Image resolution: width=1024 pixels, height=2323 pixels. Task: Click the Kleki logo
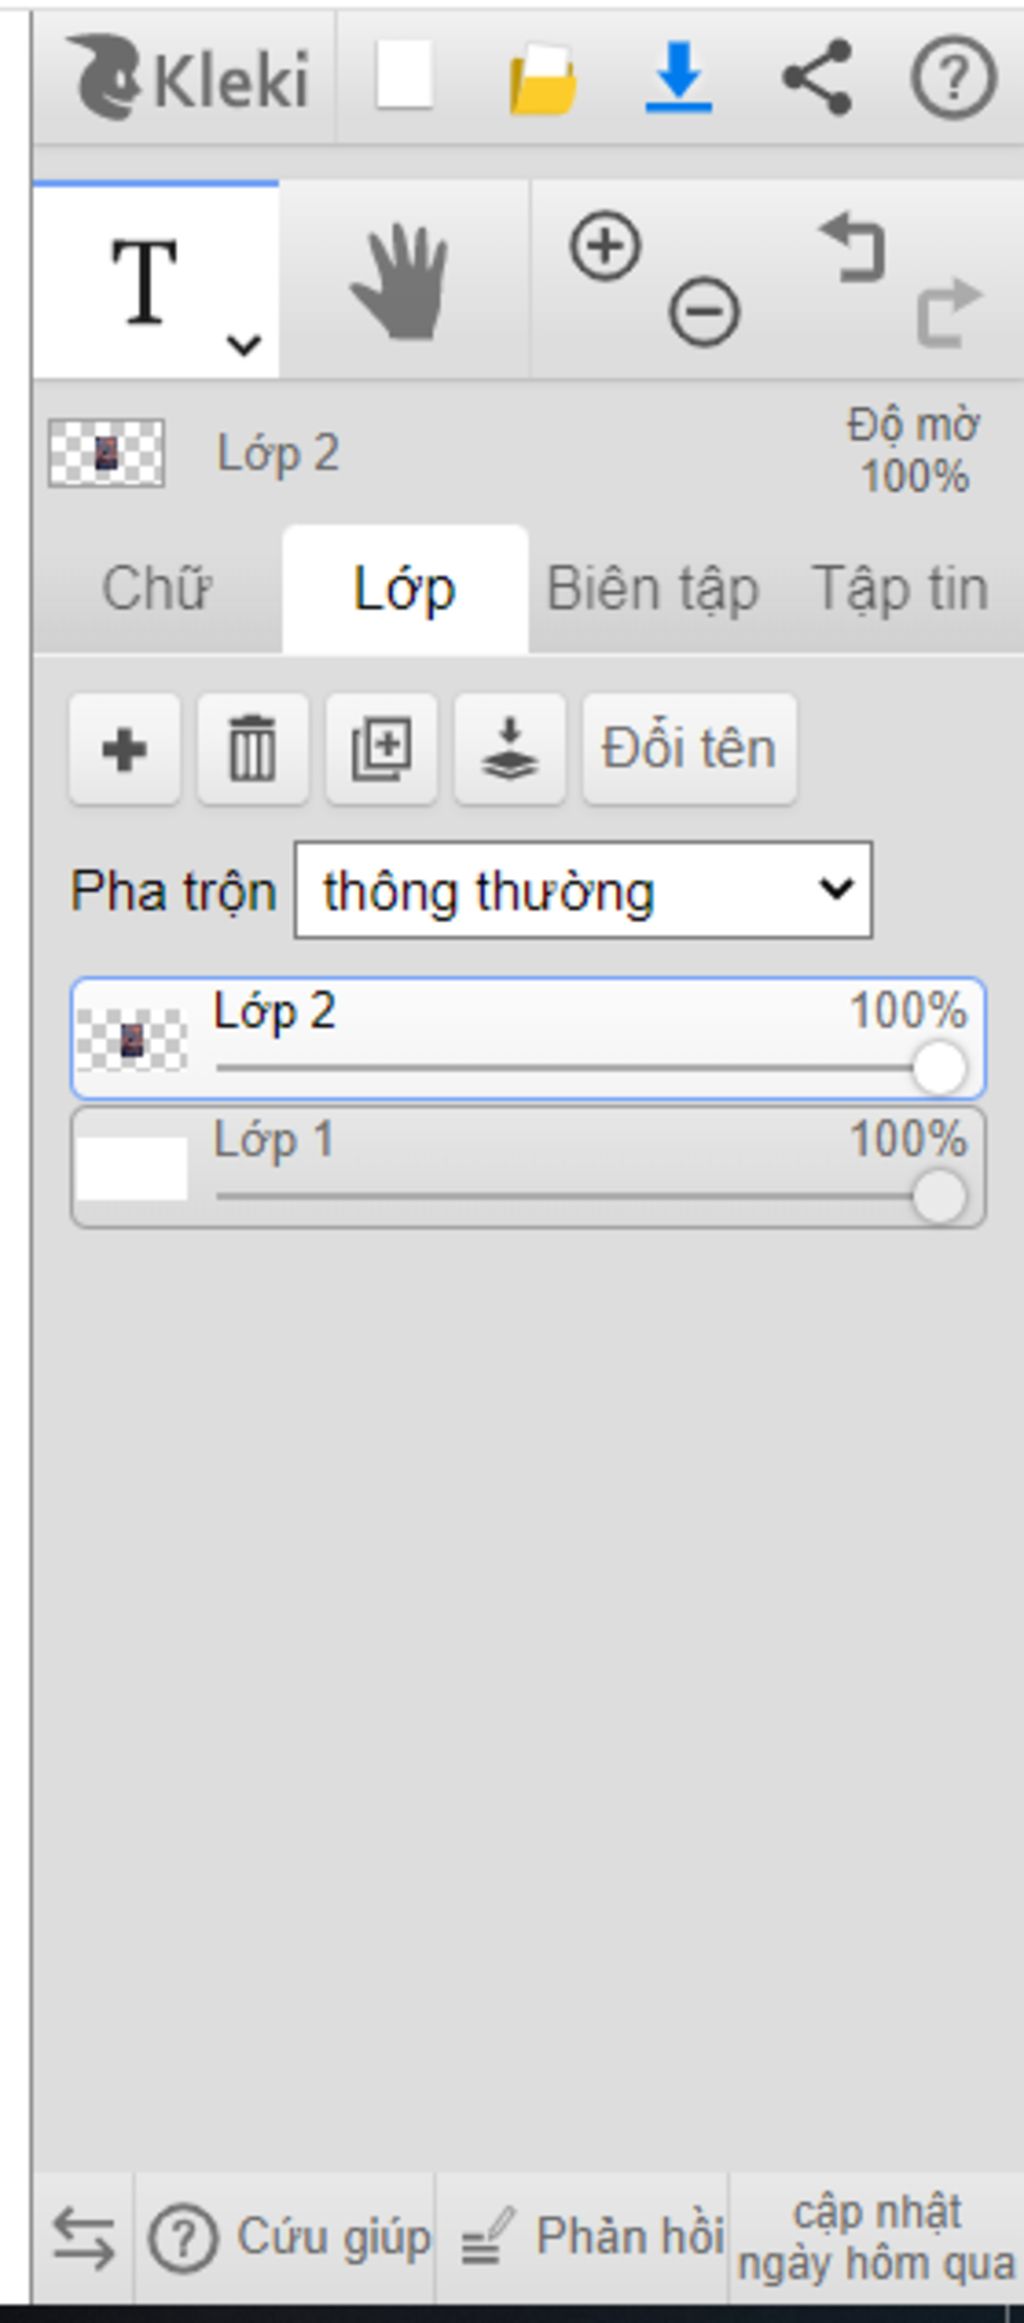(x=188, y=77)
